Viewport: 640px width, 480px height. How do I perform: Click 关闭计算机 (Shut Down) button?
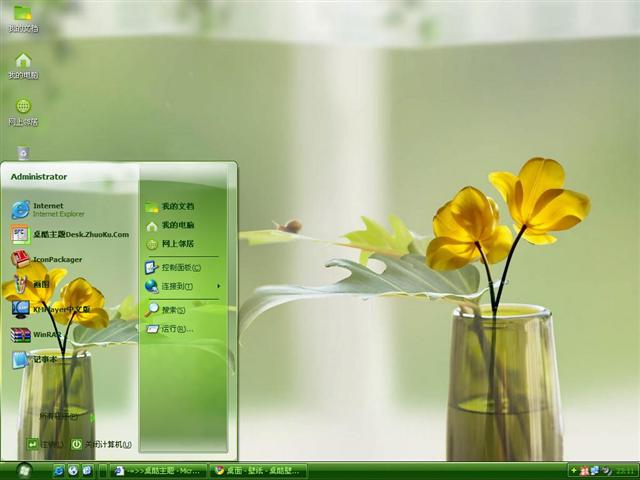(101, 444)
